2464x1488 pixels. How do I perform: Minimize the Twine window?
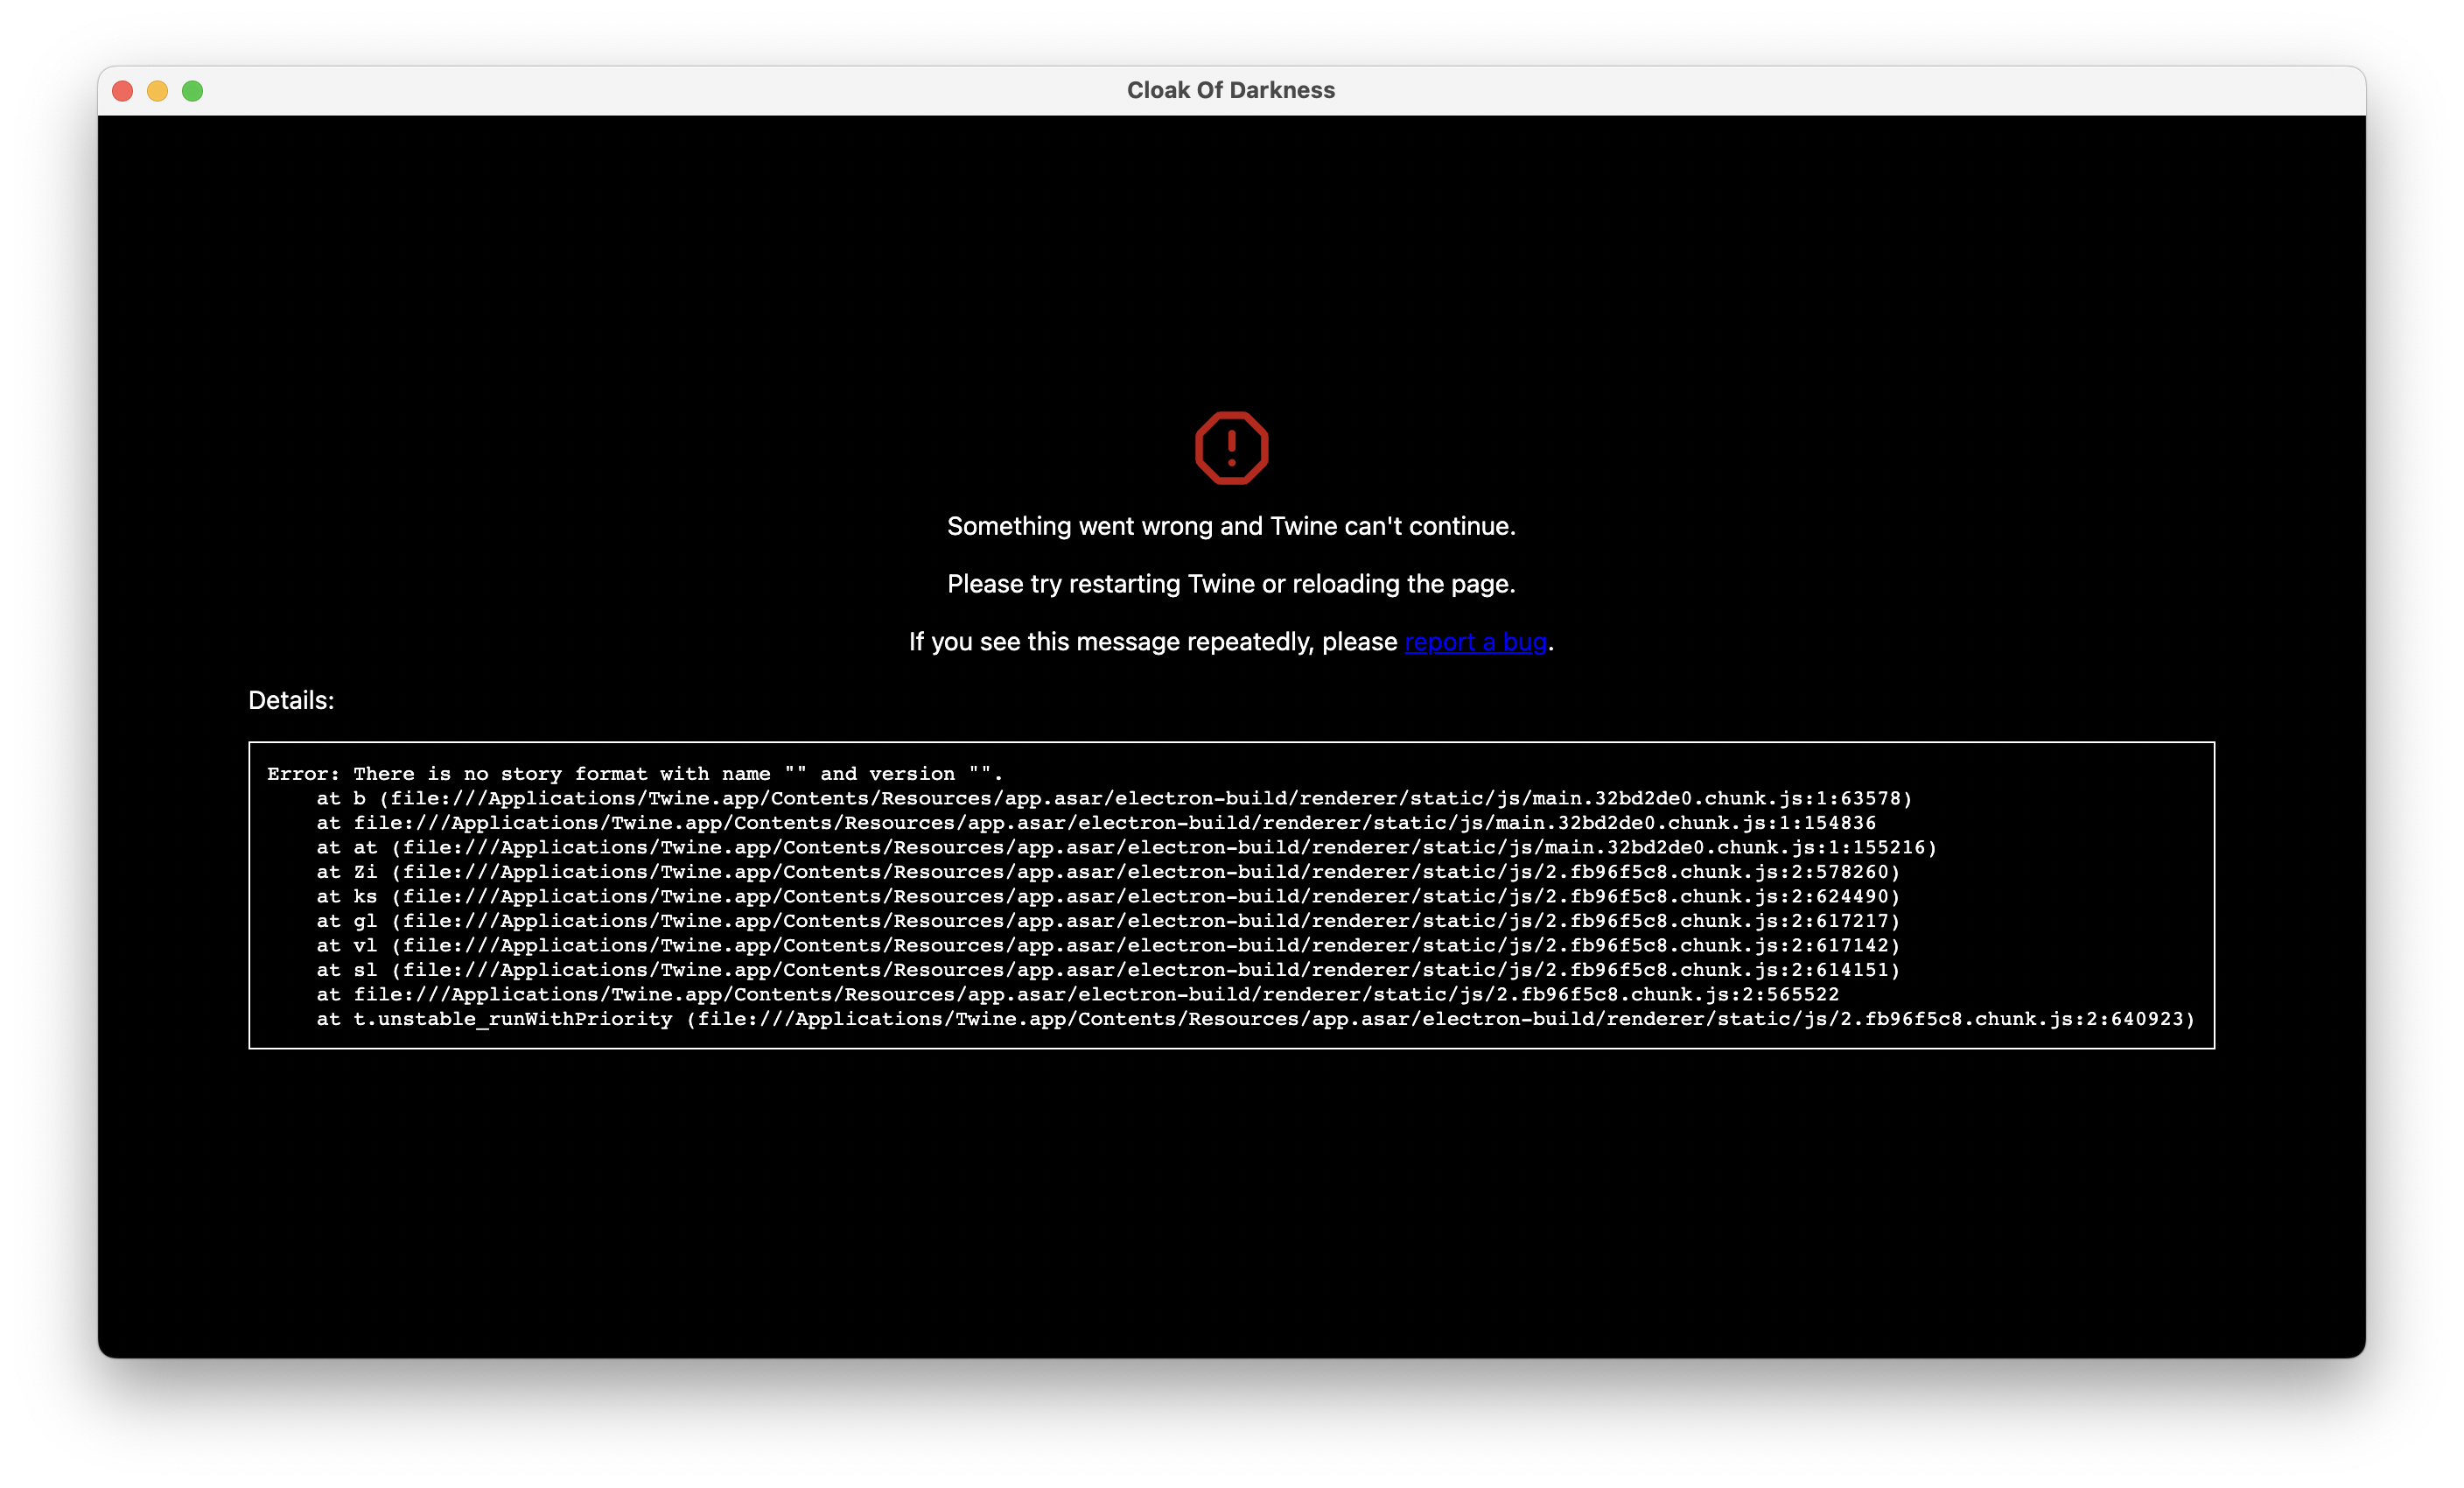pyautogui.click(x=157, y=90)
